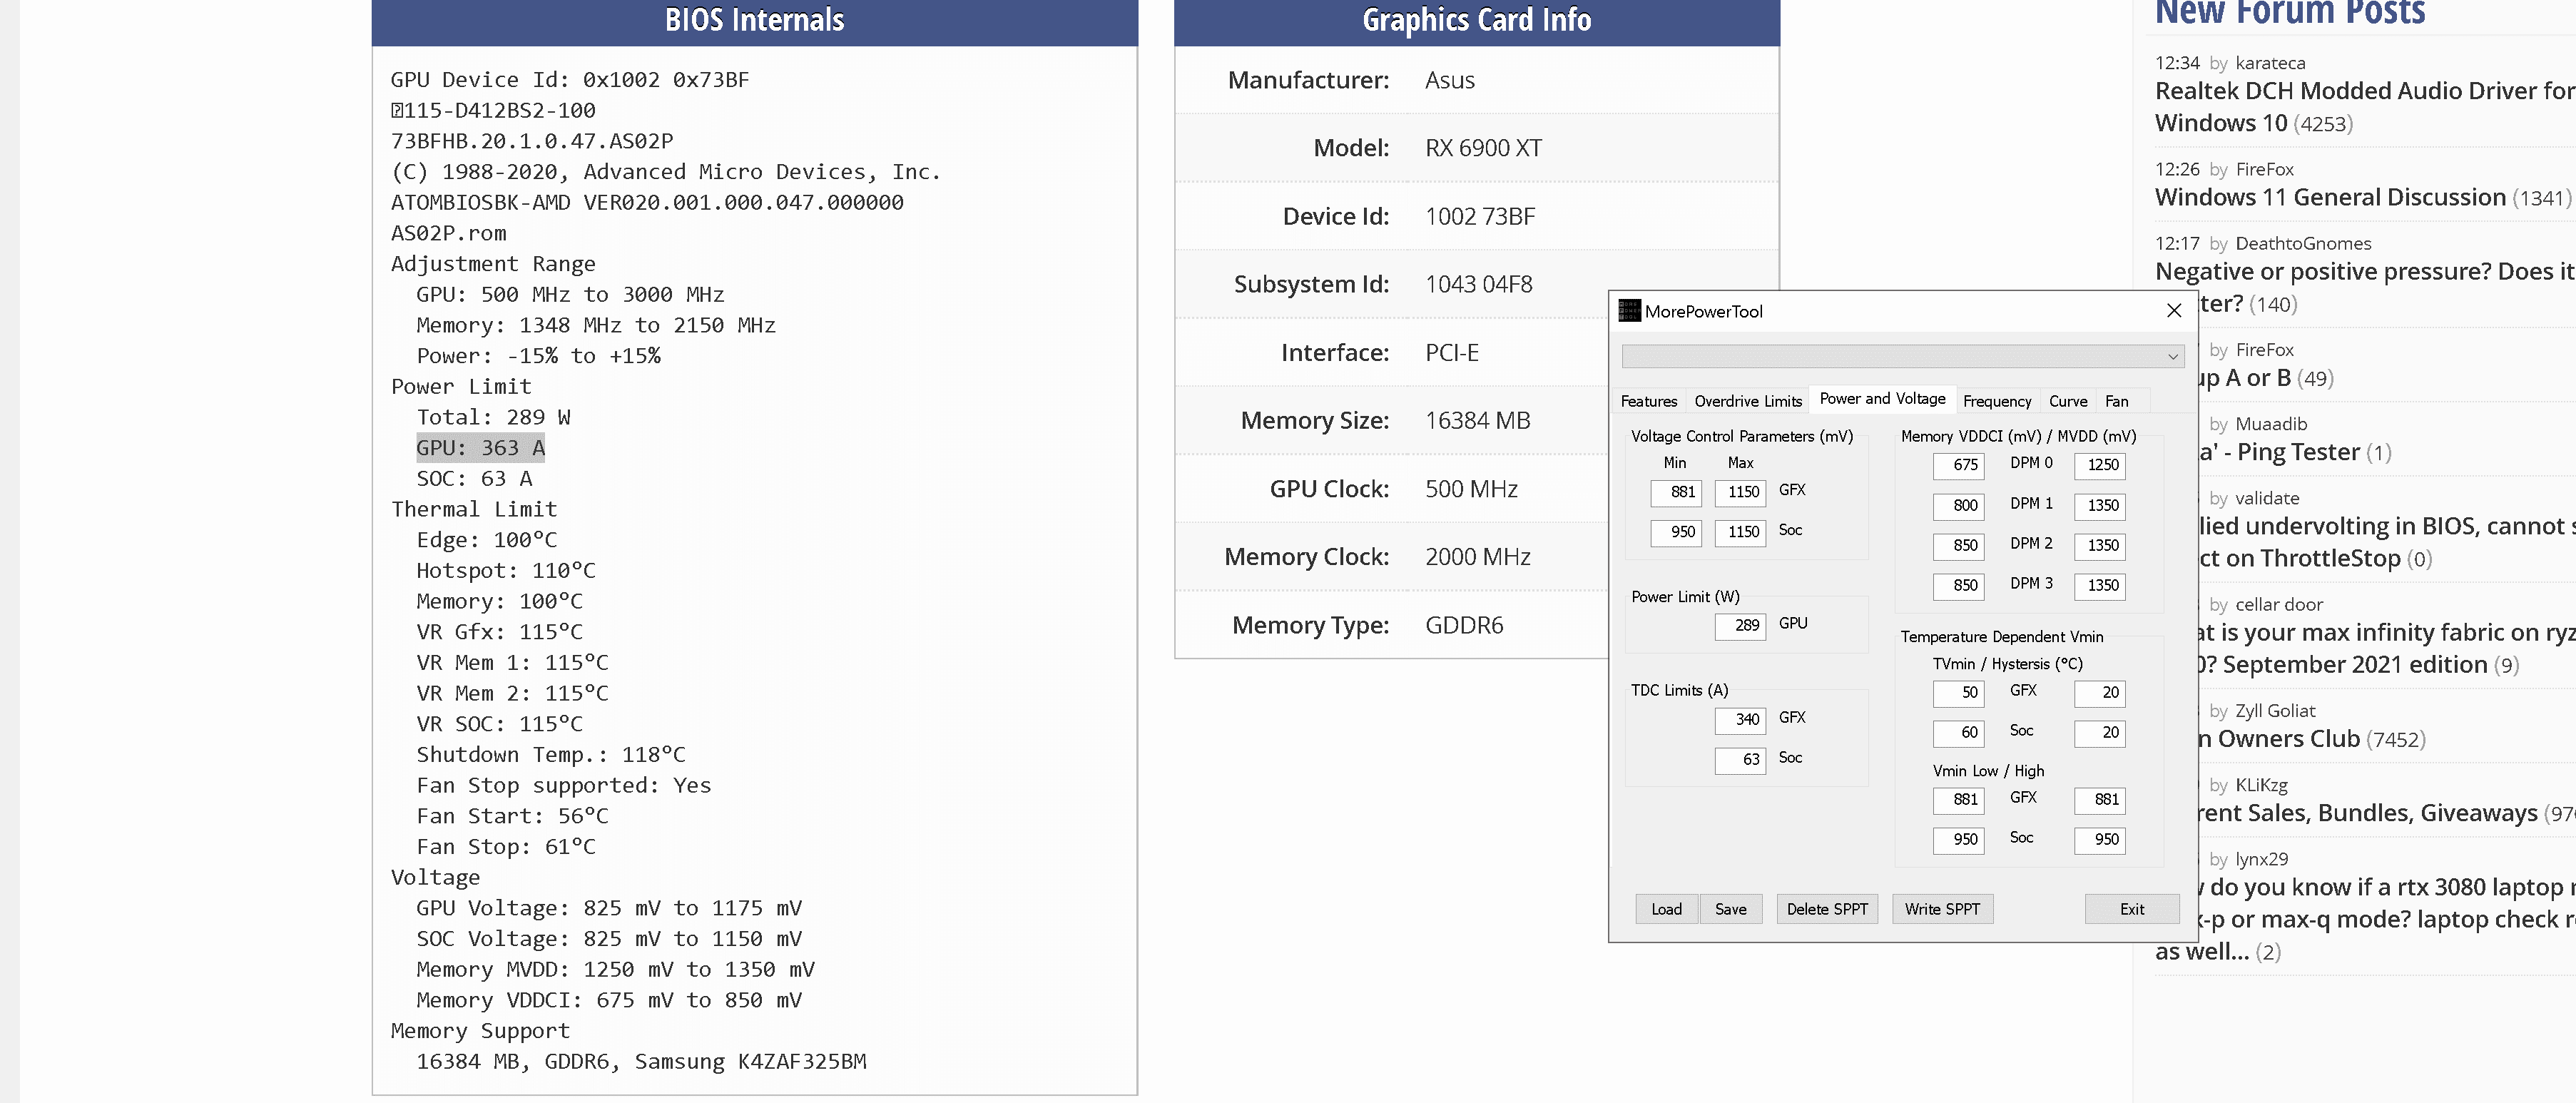Image resolution: width=2576 pixels, height=1103 pixels.
Task: Click 'GPU Voltage: 825 mV to 1175 mV'
Action: (608, 908)
